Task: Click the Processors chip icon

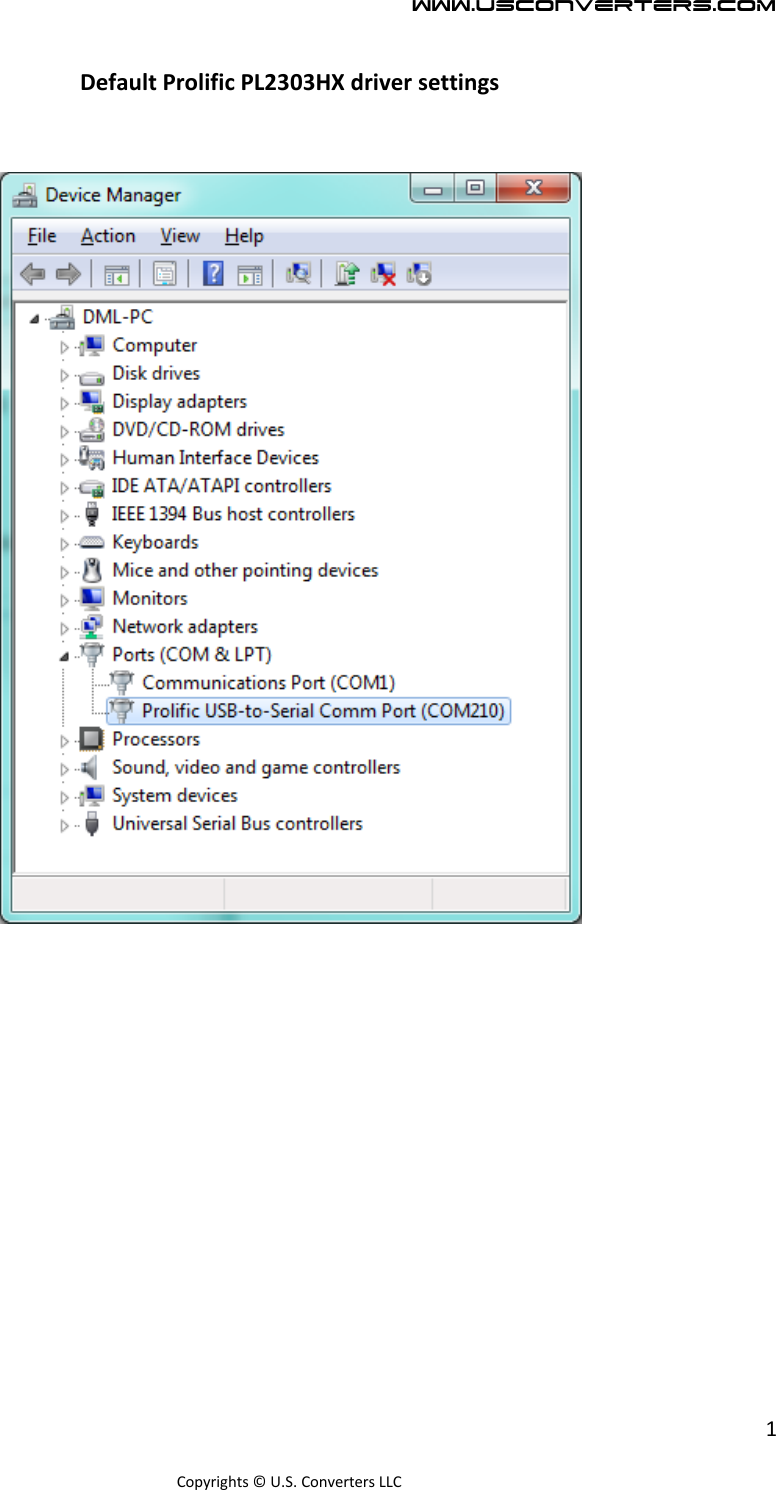Action: coord(91,739)
